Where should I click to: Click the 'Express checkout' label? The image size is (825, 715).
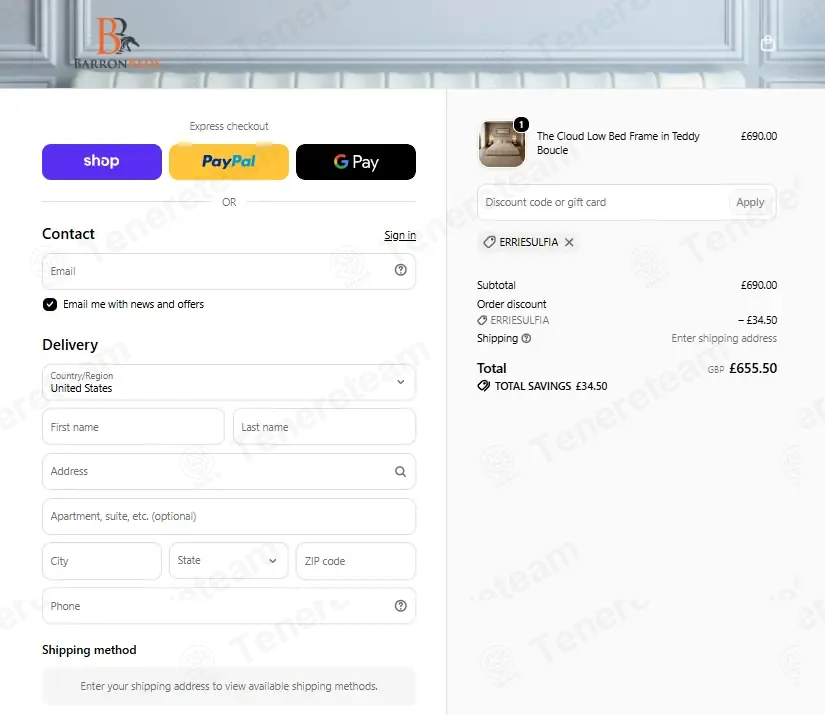click(229, 126)
